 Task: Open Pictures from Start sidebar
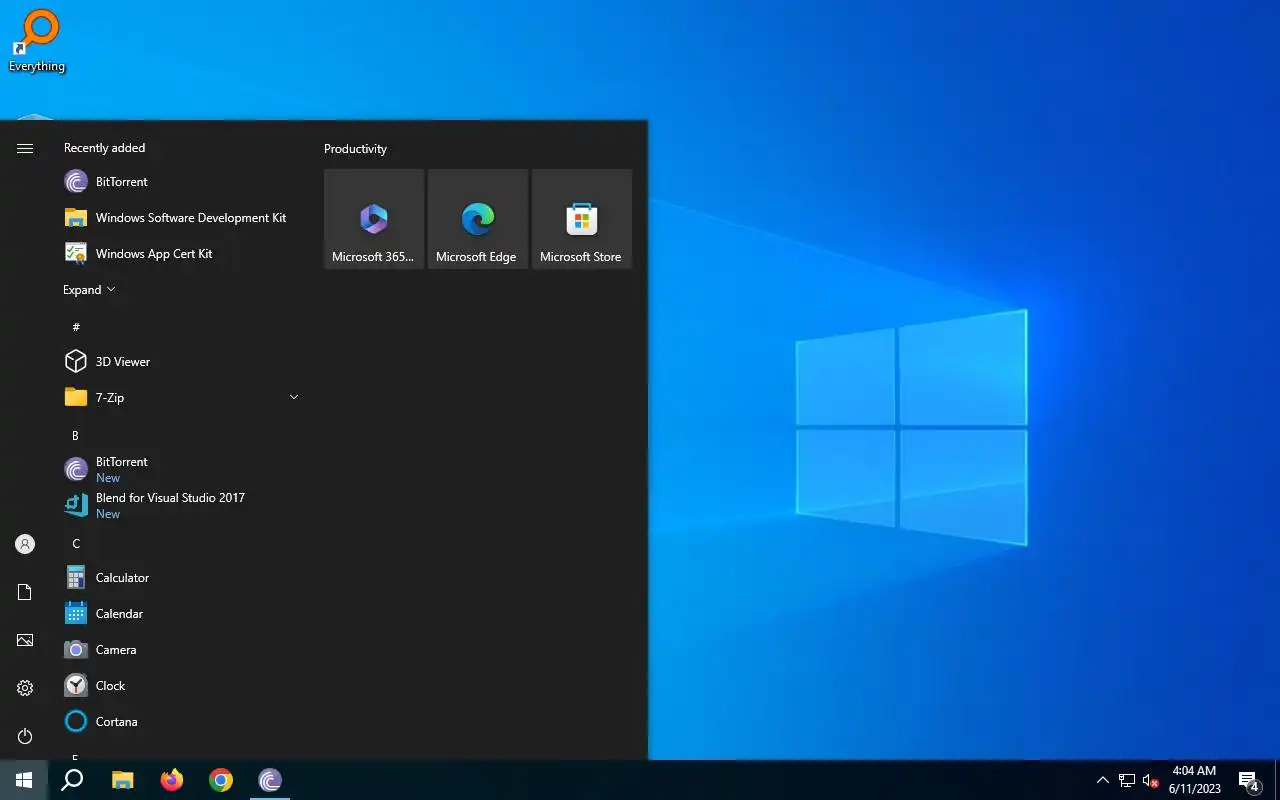point(25,640)
